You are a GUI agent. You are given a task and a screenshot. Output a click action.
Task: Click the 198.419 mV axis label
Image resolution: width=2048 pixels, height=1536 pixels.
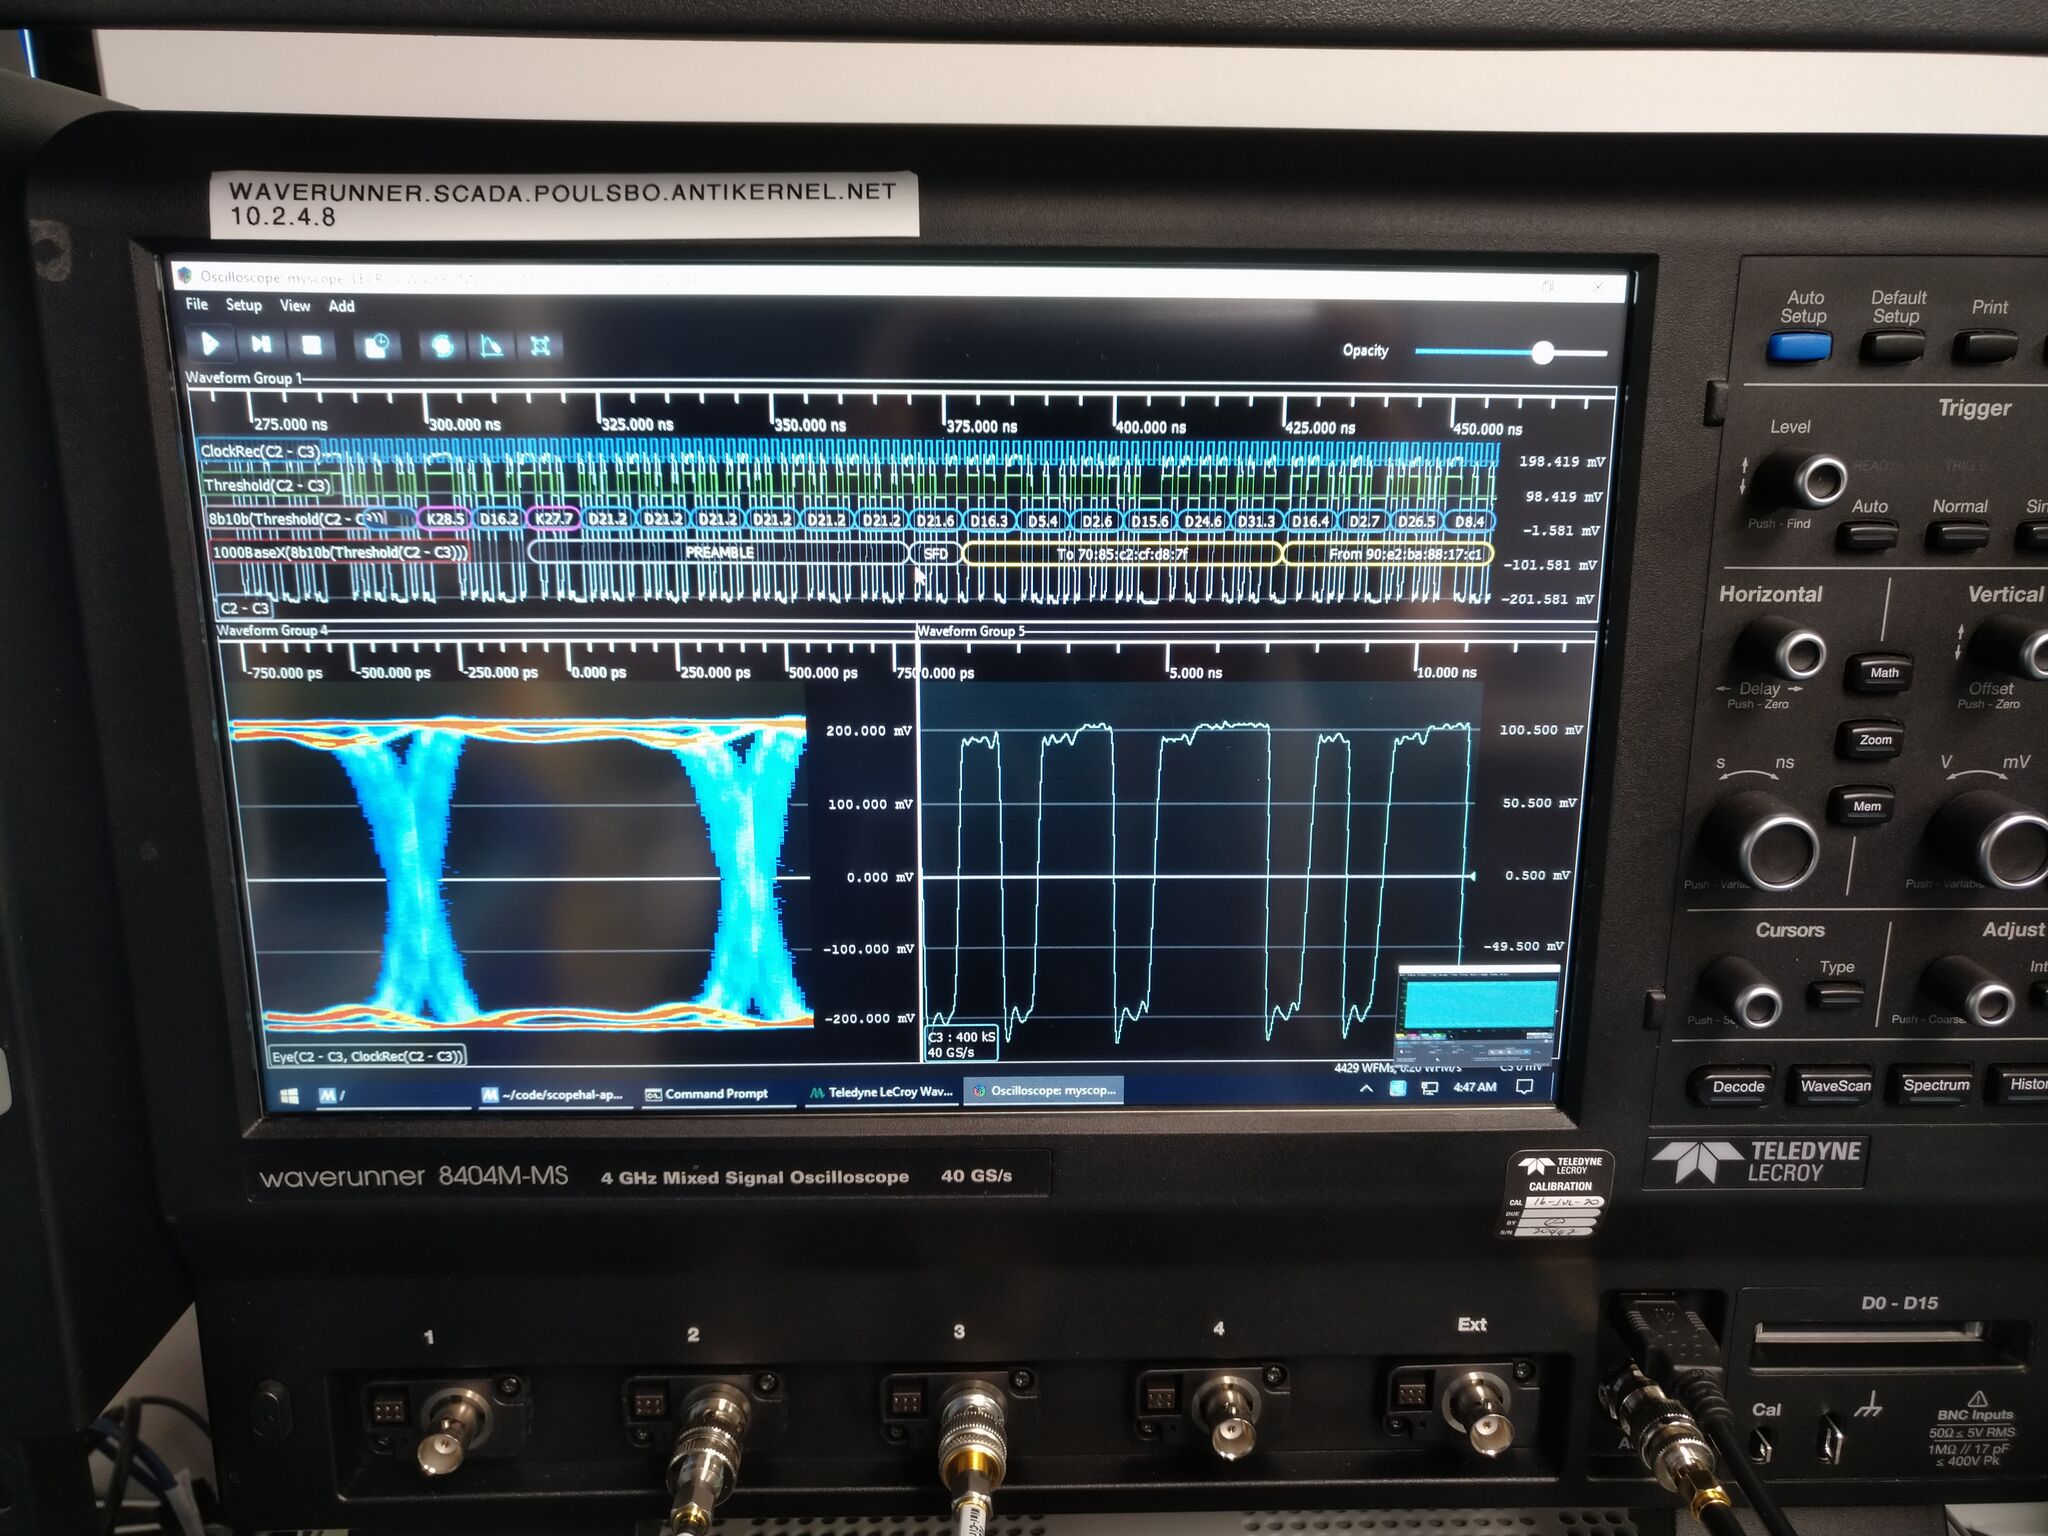click(1561, 462)
